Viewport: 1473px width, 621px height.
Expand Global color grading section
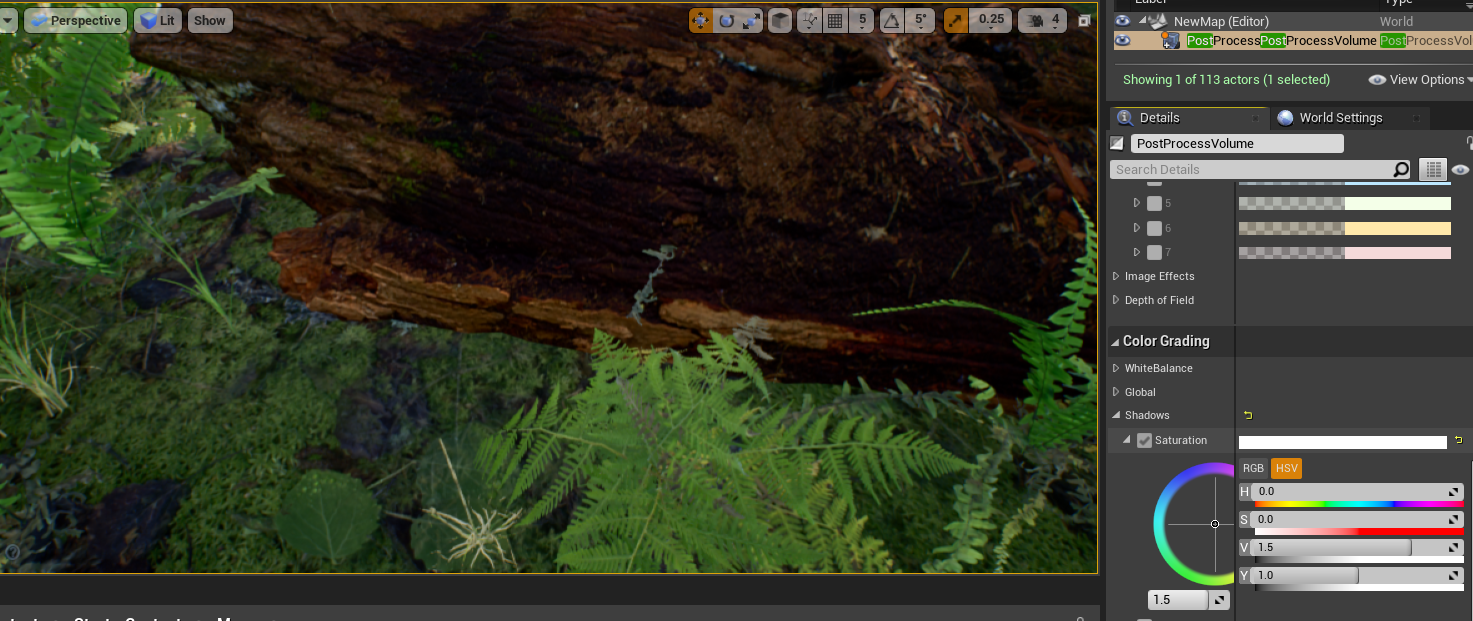[1117, 392]
